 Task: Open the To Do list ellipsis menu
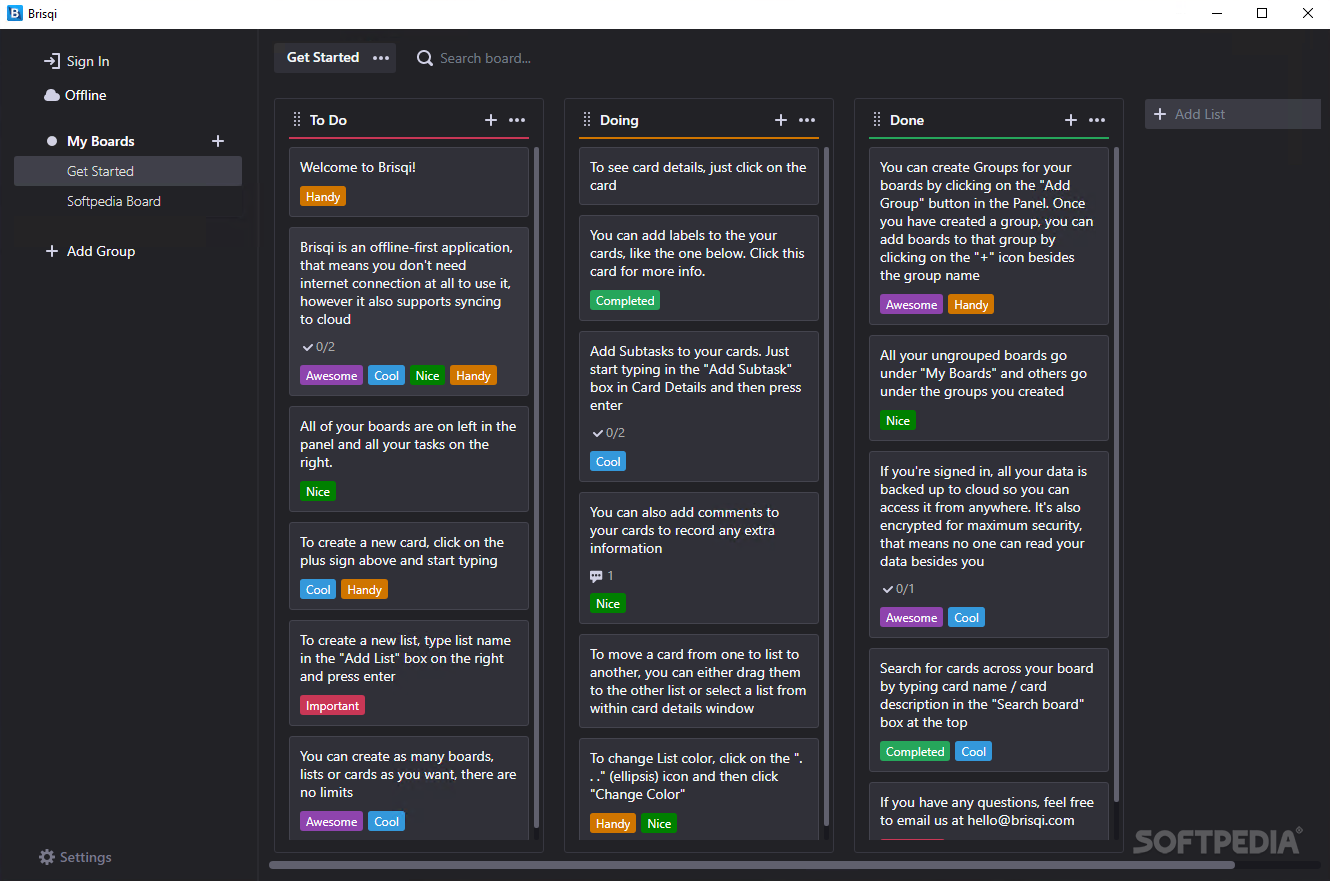pyautogui.click(x=517, y=120)
